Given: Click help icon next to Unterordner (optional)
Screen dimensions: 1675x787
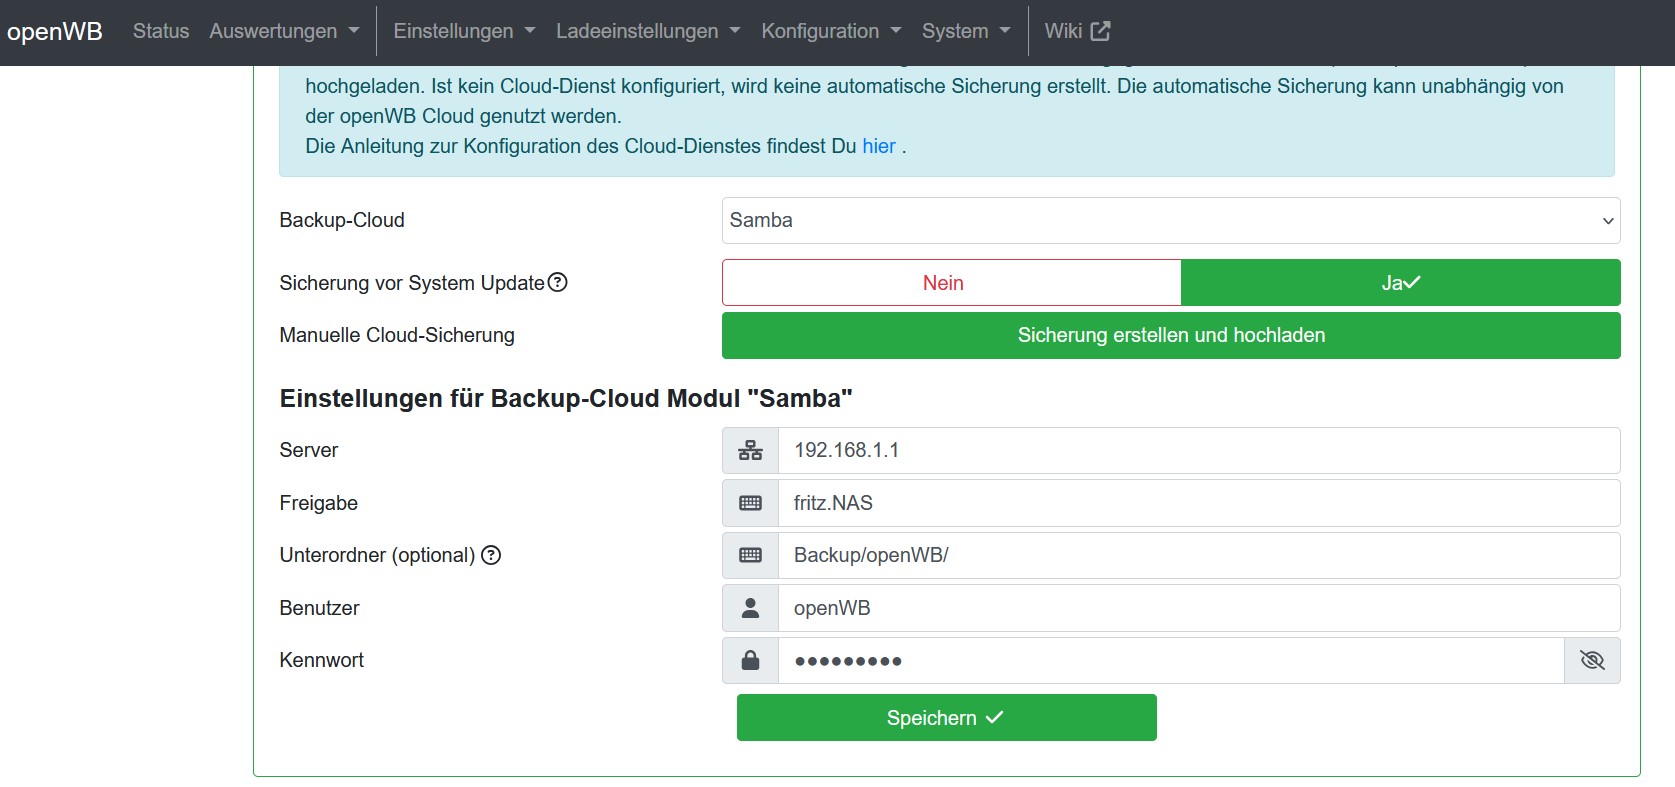Looking at the screenshot, I should pos(491,555).
